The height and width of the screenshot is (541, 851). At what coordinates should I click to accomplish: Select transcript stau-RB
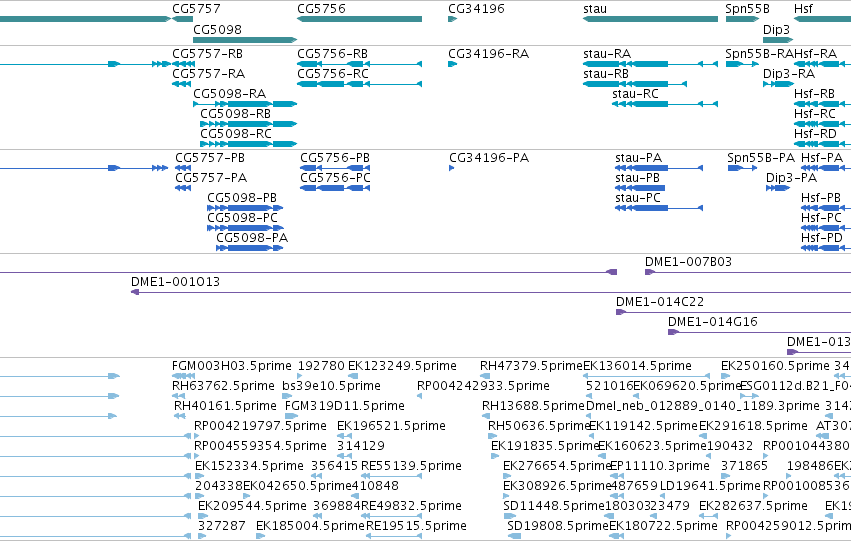click(606, 73)
